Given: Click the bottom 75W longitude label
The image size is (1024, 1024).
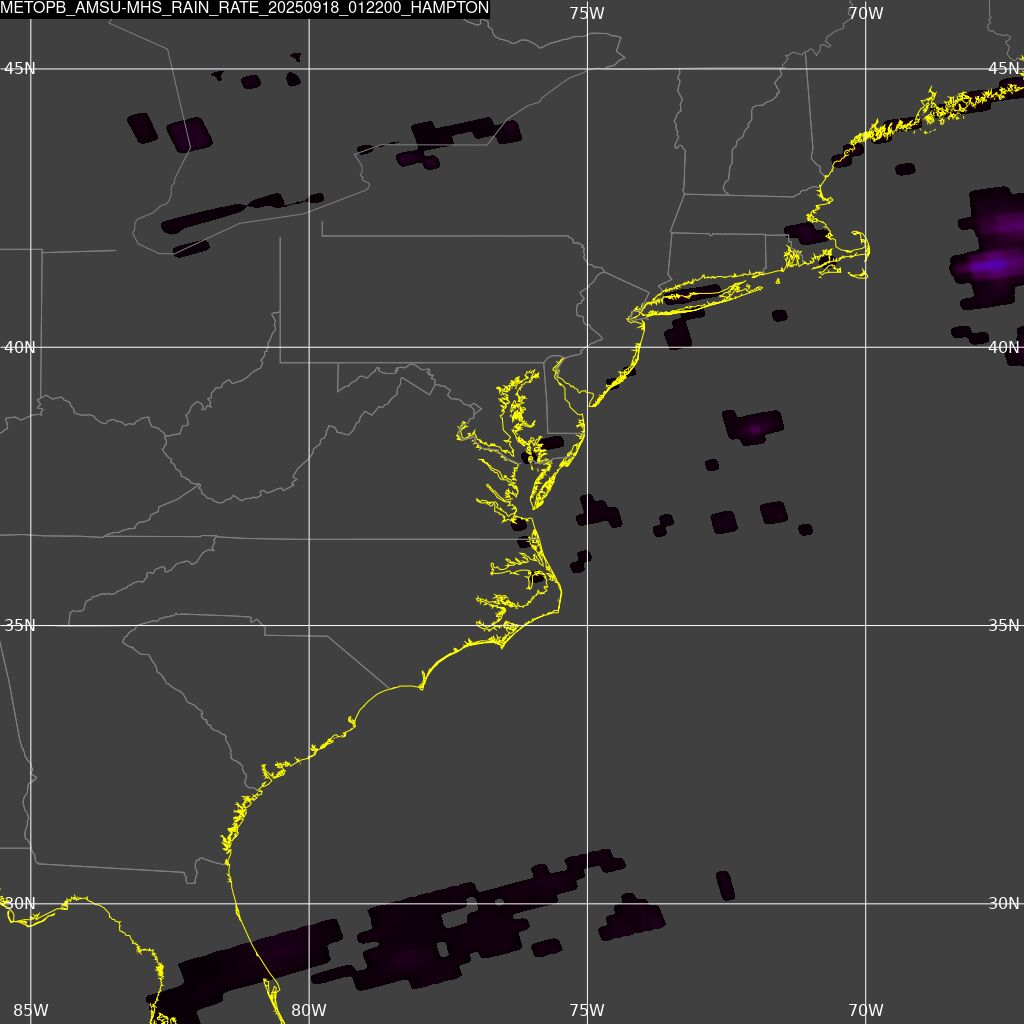Looking at the screenshot, I should coord(586,1010).
